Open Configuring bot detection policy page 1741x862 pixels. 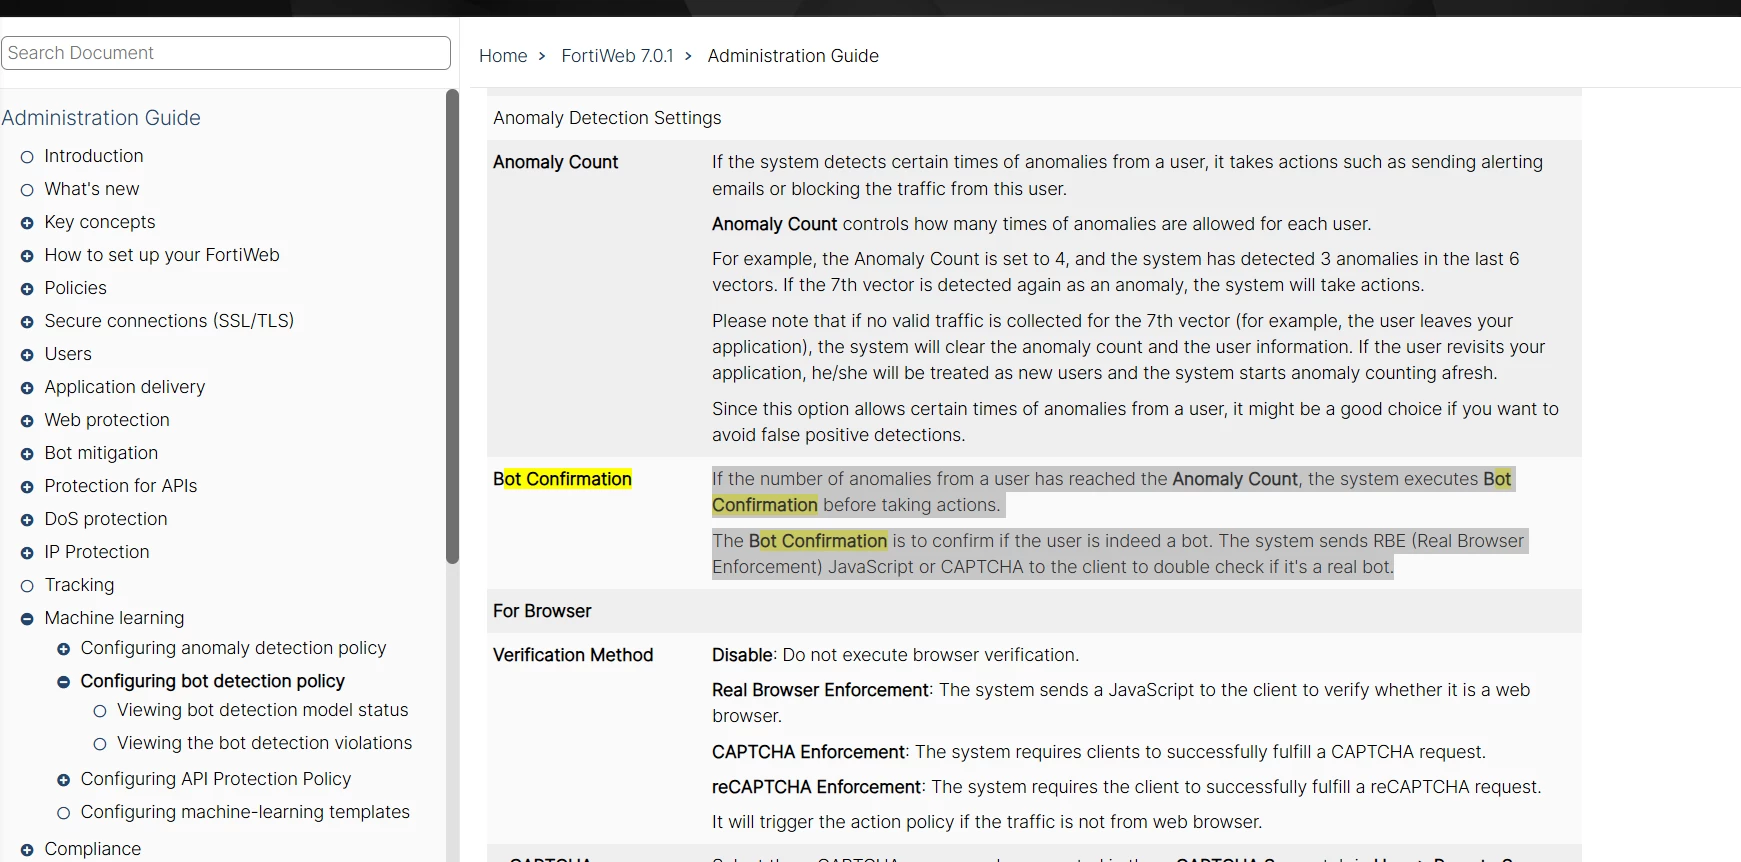(212, 681)
